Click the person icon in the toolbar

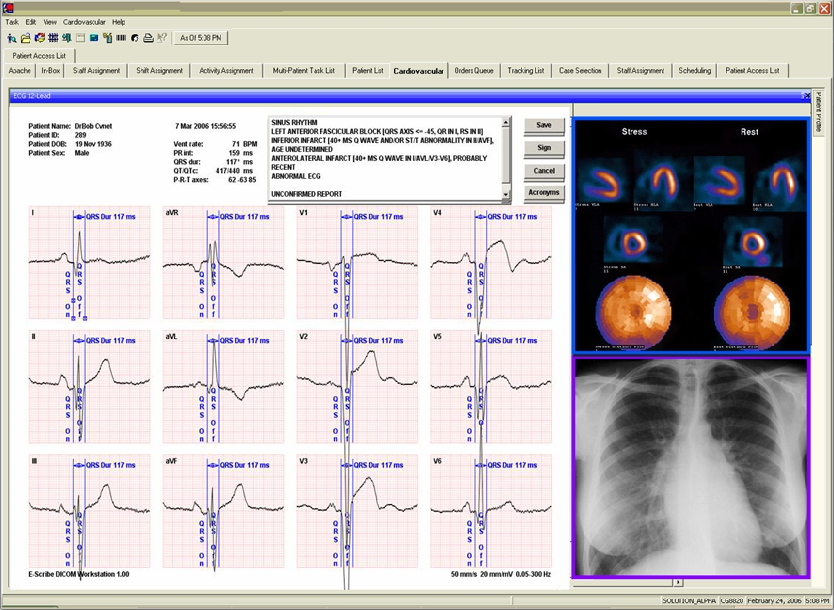[11, 38]
